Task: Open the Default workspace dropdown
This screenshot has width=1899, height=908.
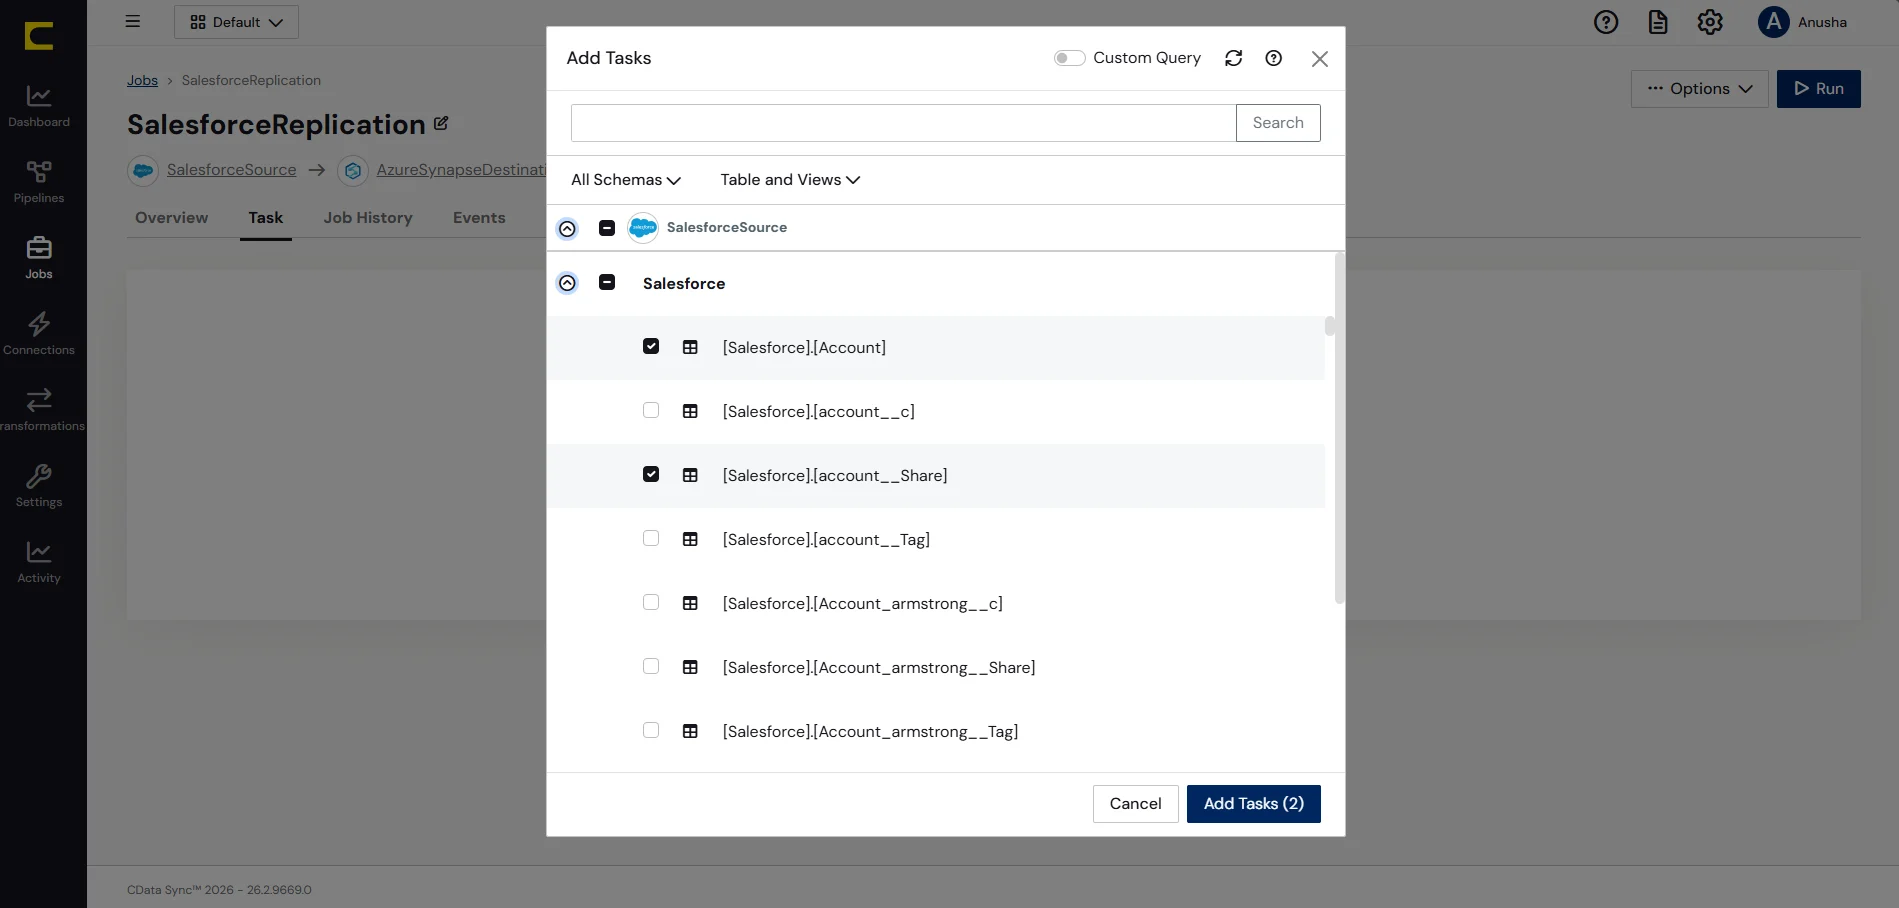Action: (236, 22)
